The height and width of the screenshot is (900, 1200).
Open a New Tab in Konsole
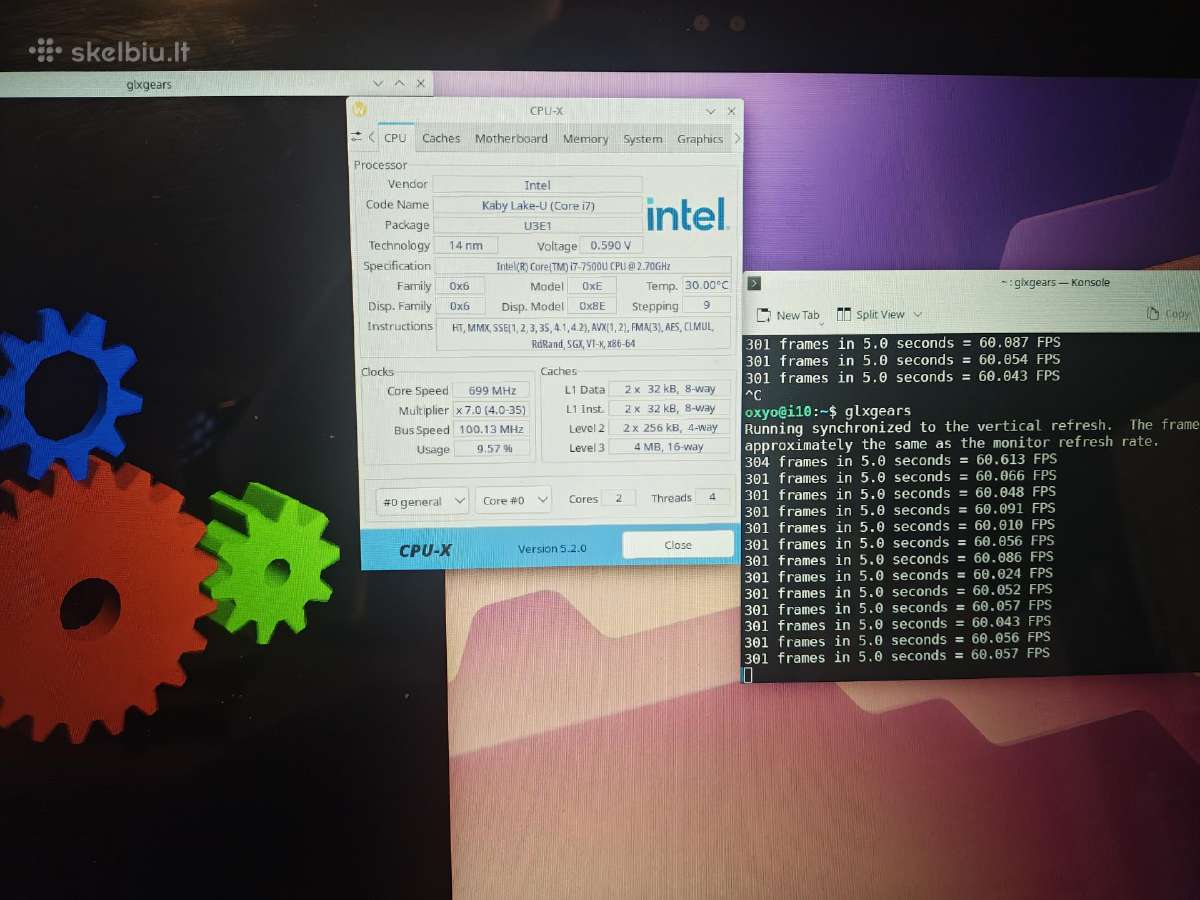[789, 315]
